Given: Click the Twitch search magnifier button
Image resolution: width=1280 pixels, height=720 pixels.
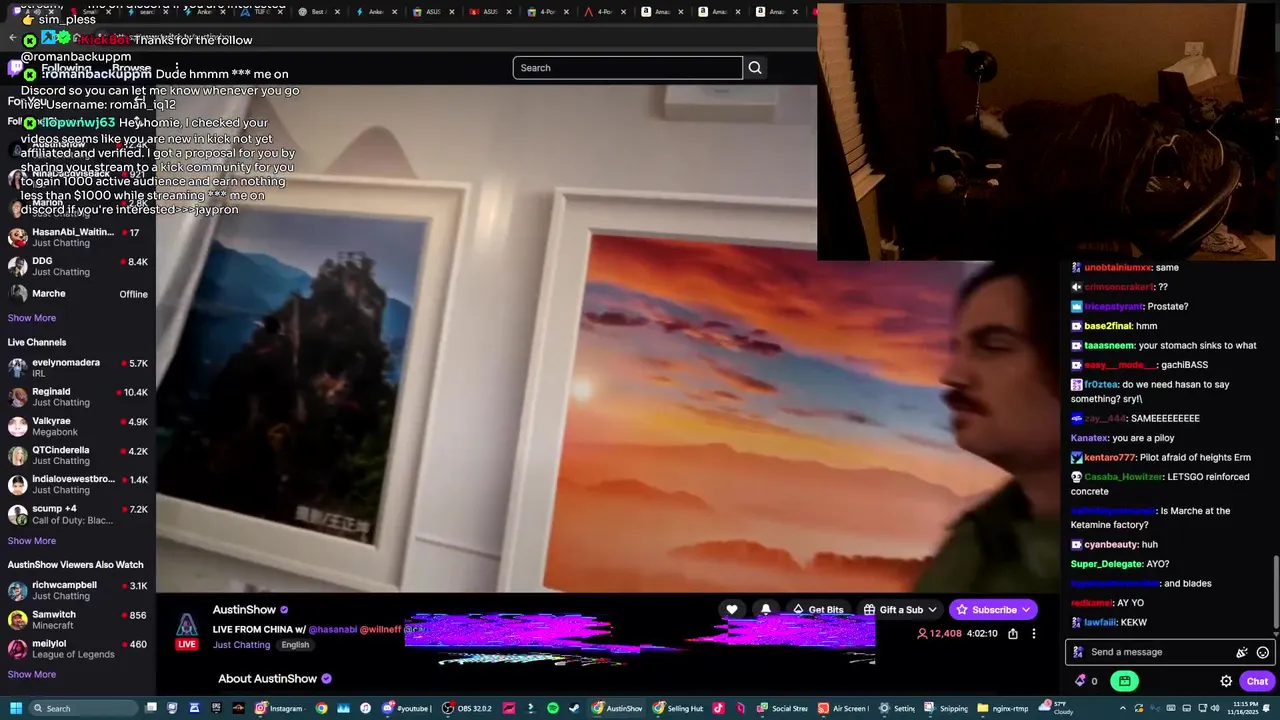Looking at the screenshot, I should (x=755, y=68).
